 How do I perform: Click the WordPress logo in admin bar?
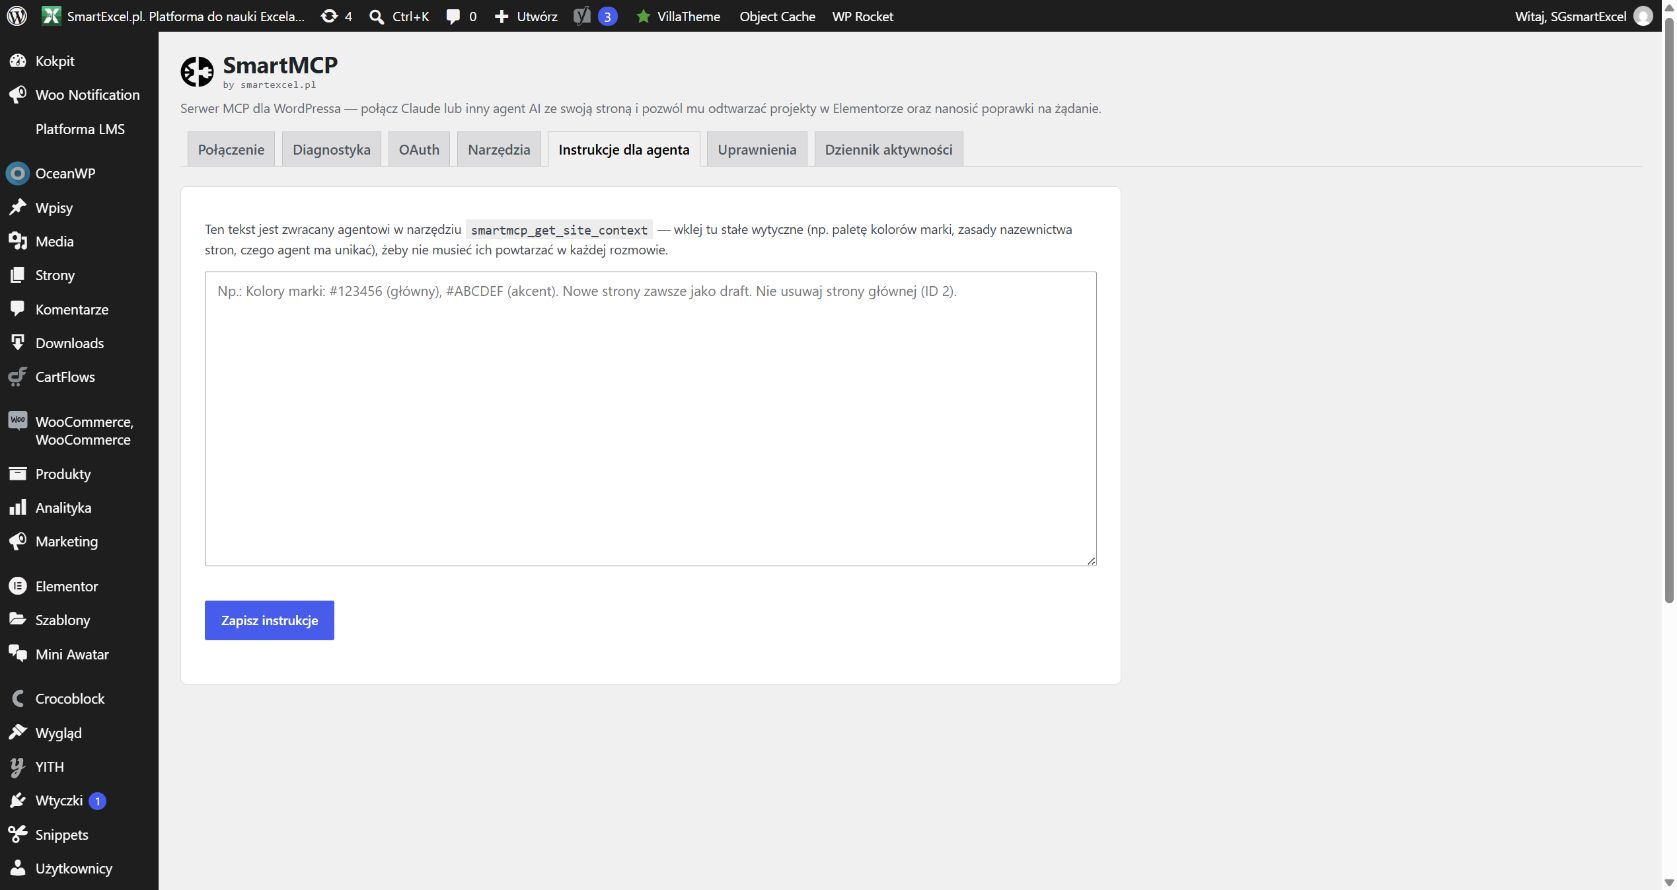tap(17, 16)
